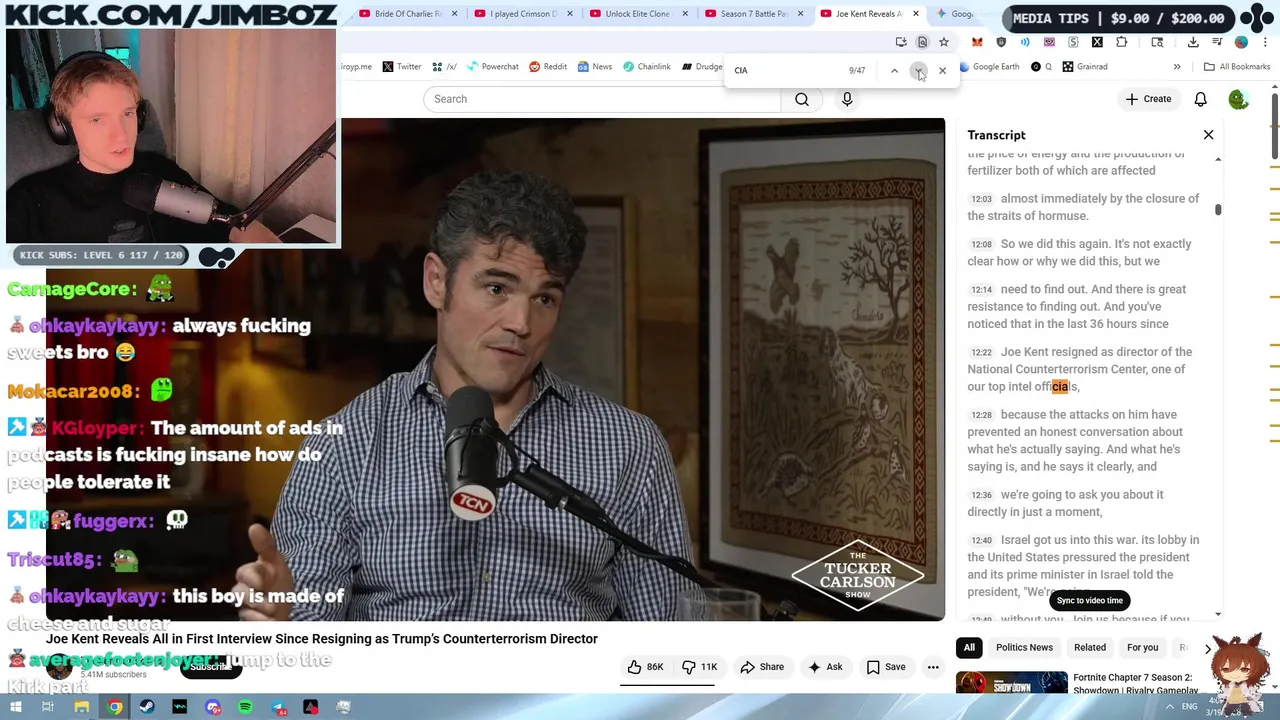Open the Ask AI button
Screen dimensions: 1280x720
(825, 667)
